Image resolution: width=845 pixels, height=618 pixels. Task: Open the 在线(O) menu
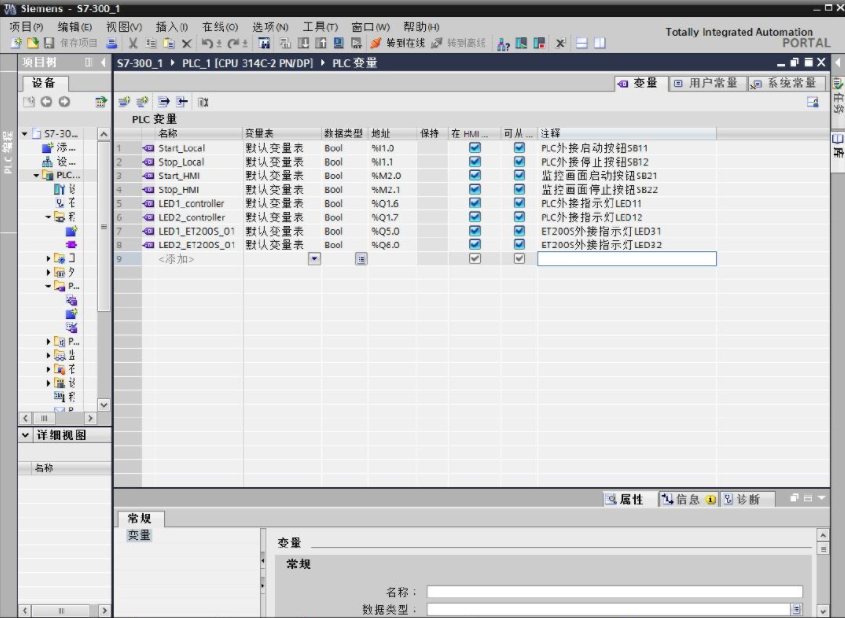pos(220,27)
